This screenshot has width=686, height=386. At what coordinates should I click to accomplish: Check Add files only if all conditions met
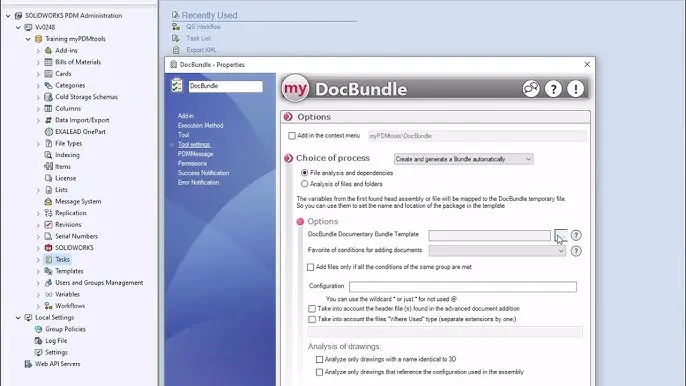click(x=311, y=267)
